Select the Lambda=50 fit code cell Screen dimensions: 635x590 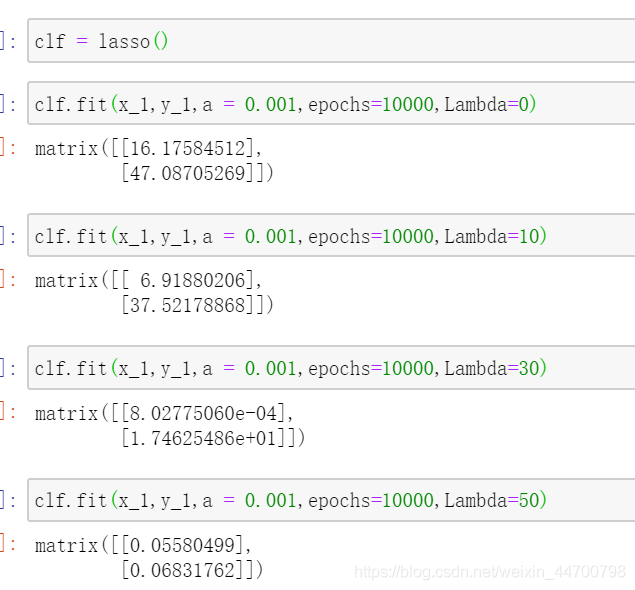(x=331, y=500)
